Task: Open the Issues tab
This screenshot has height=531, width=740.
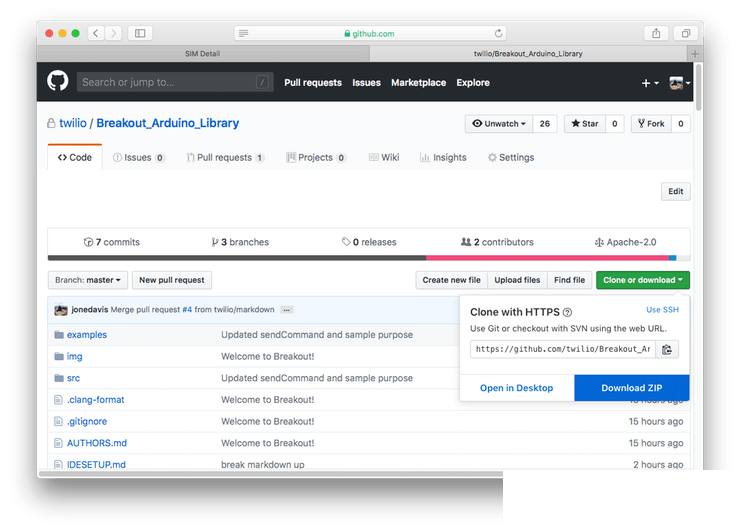Action: click(x=139, y=158)
